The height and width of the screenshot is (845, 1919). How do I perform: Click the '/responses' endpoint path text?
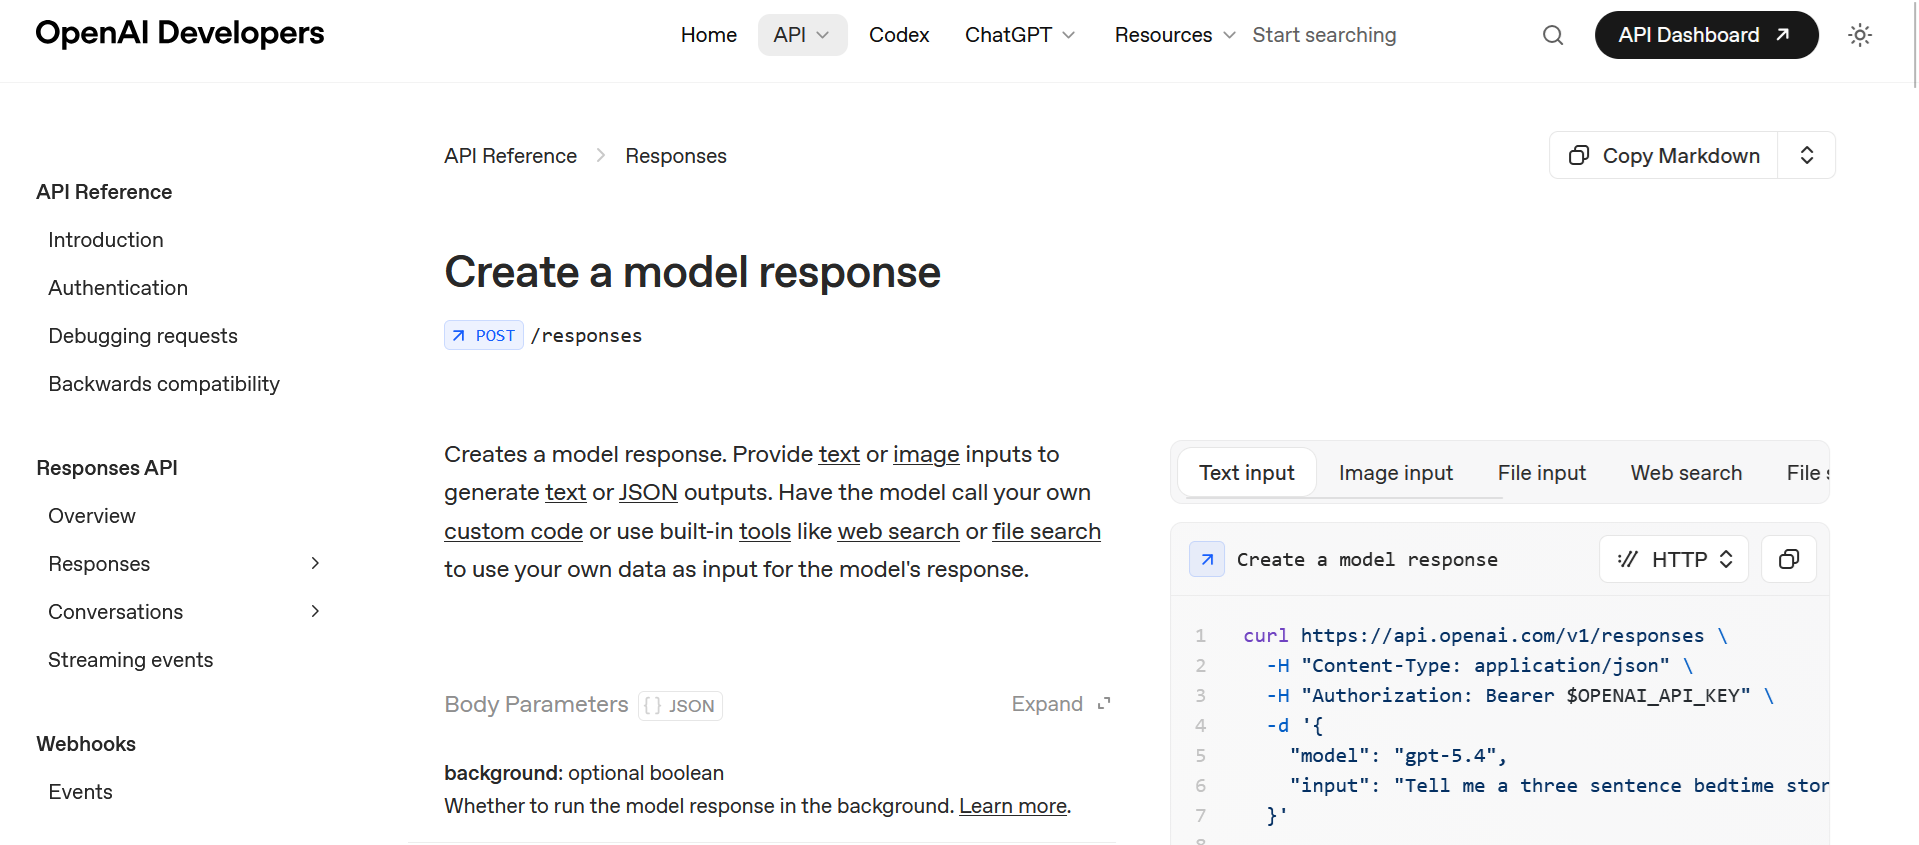tap(586, 336)
